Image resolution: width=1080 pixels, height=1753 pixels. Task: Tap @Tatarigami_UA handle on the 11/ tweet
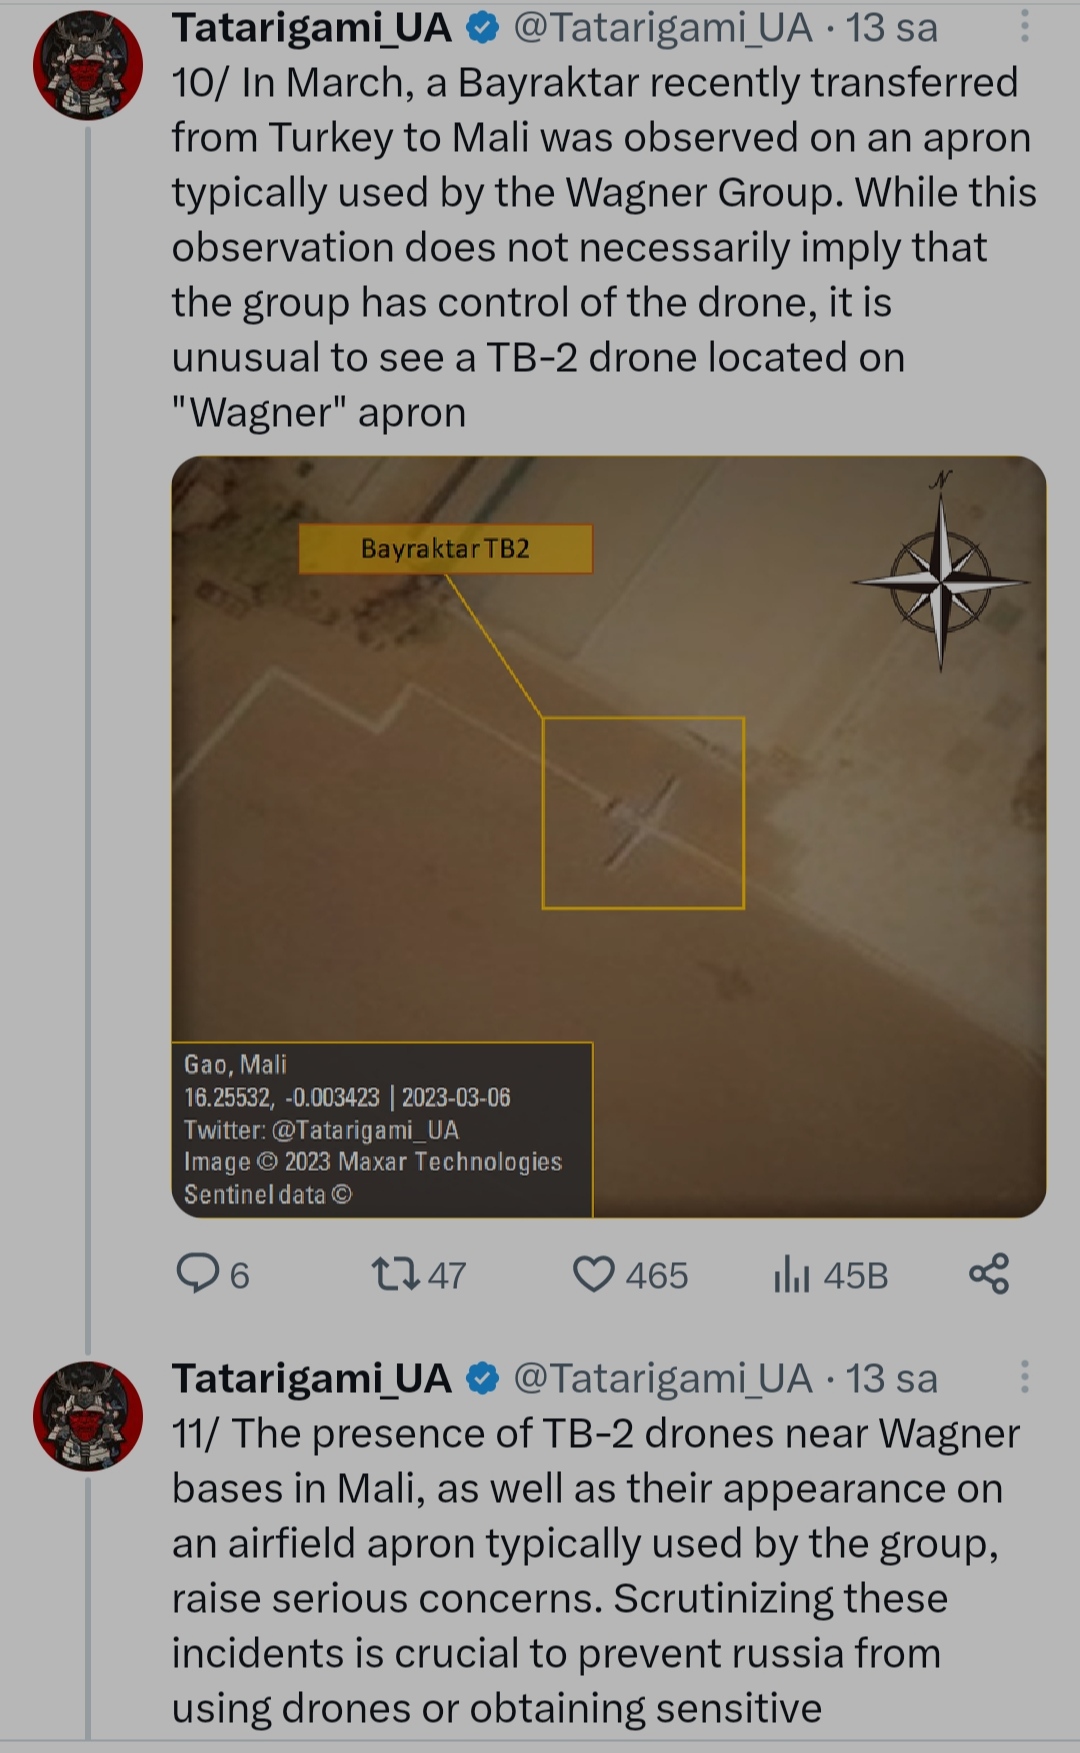[x=662, y=1379]
